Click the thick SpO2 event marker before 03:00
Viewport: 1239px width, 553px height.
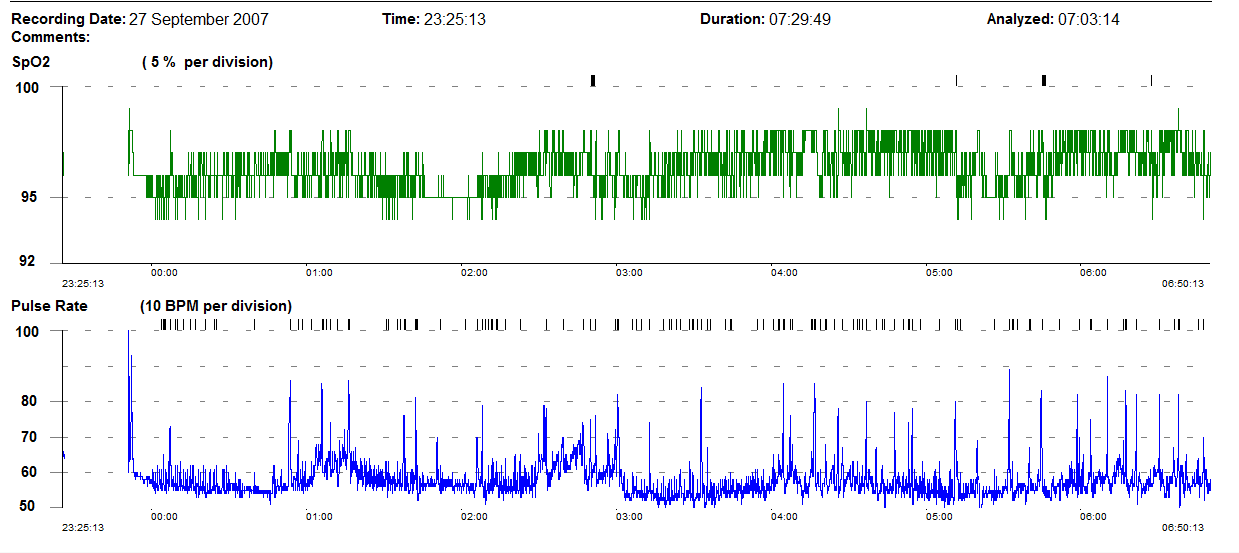(593, 80)
